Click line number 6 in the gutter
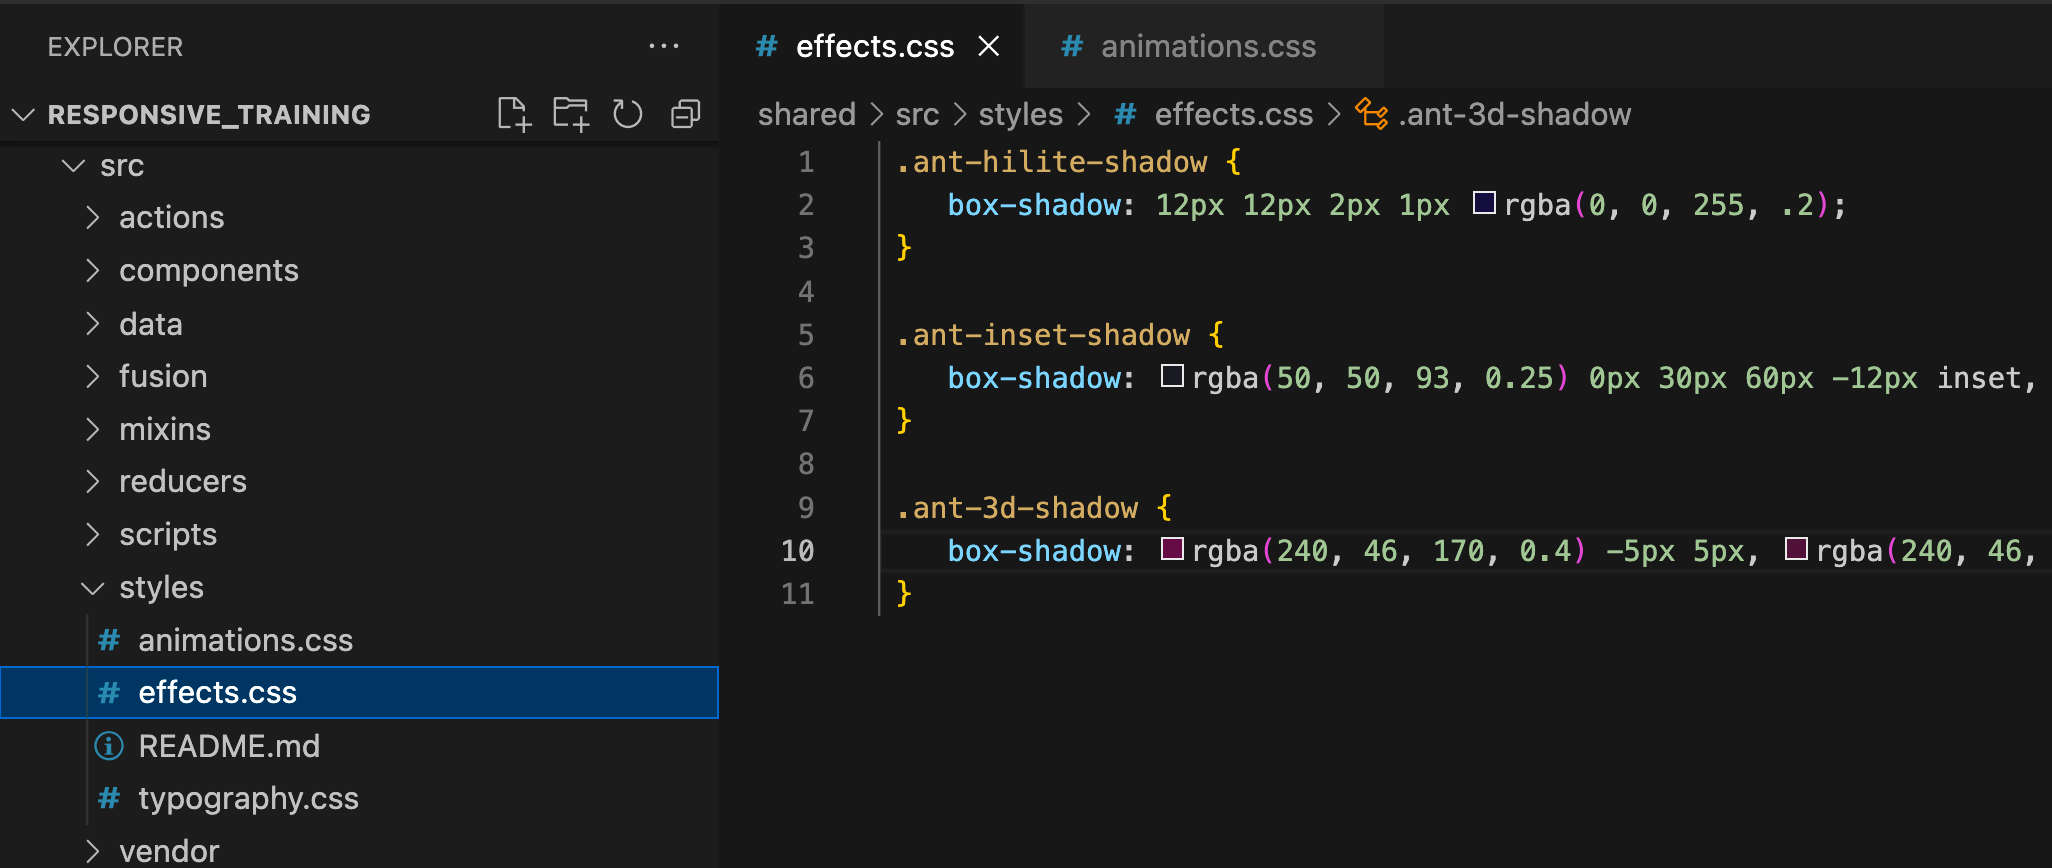 pyautogui.click(x=805, y=378)
